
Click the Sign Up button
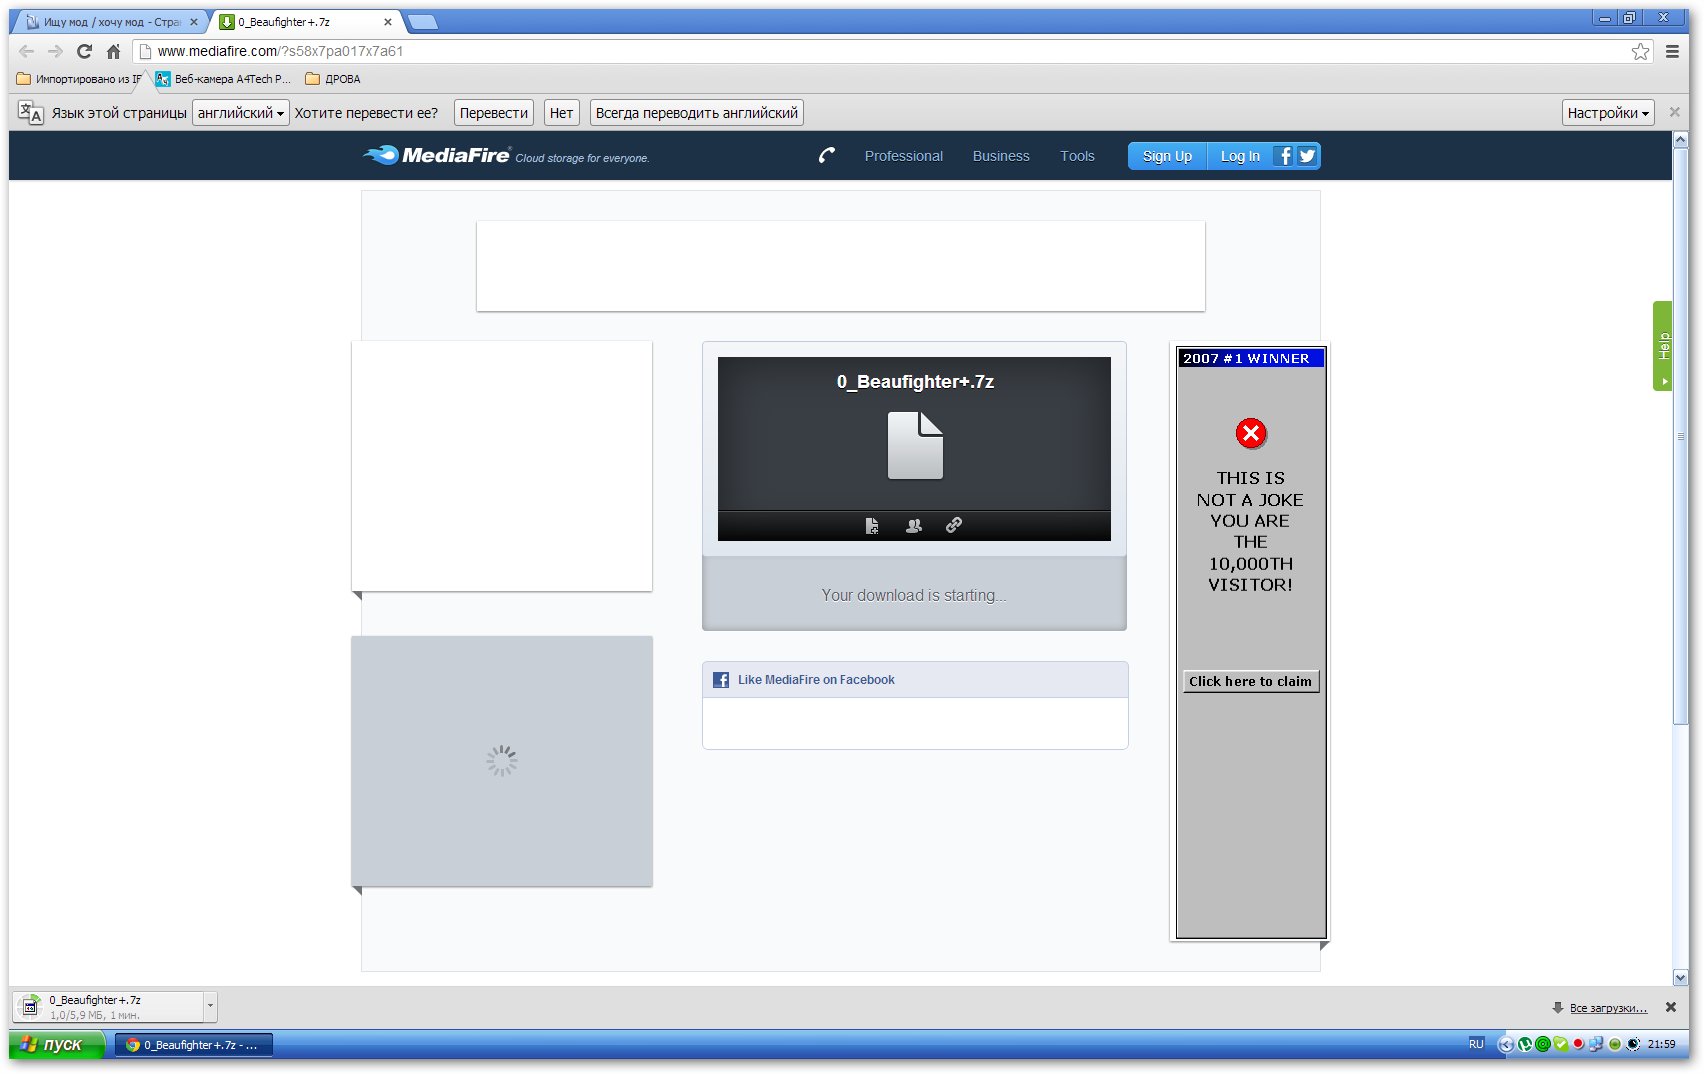point(1167,156)
